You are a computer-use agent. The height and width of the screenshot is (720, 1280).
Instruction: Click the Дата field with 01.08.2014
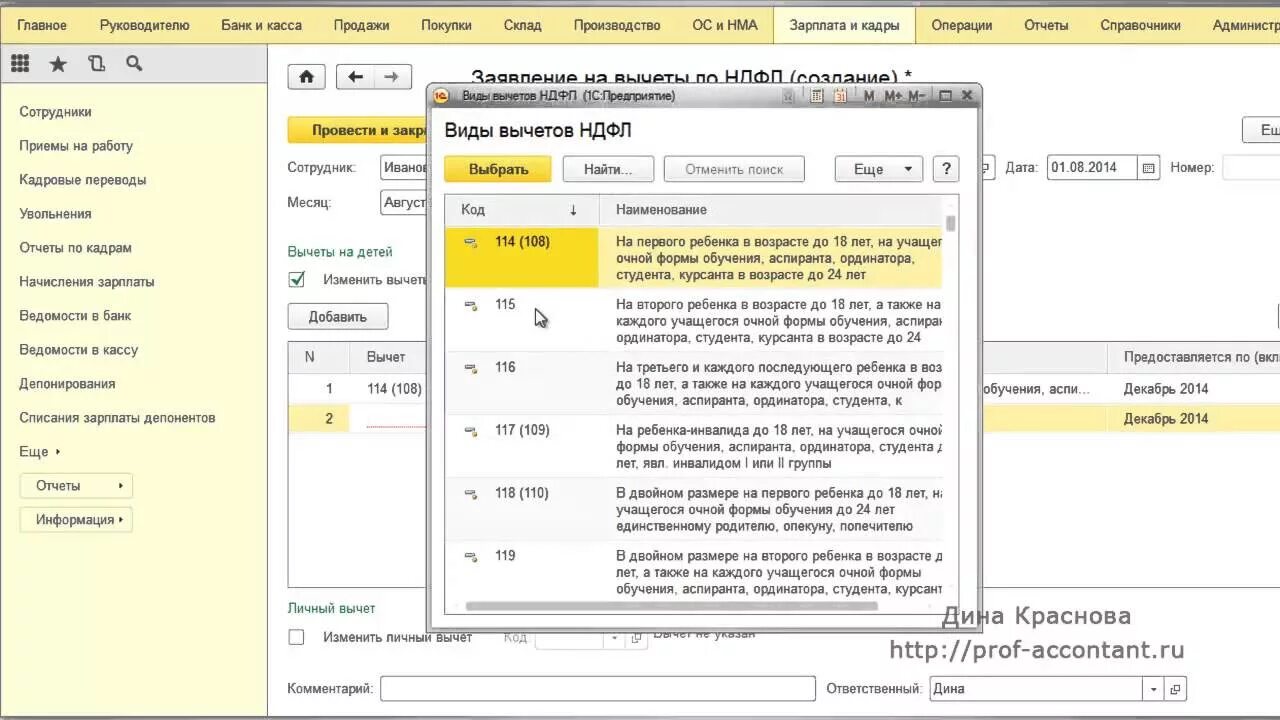click(1092, 168)
